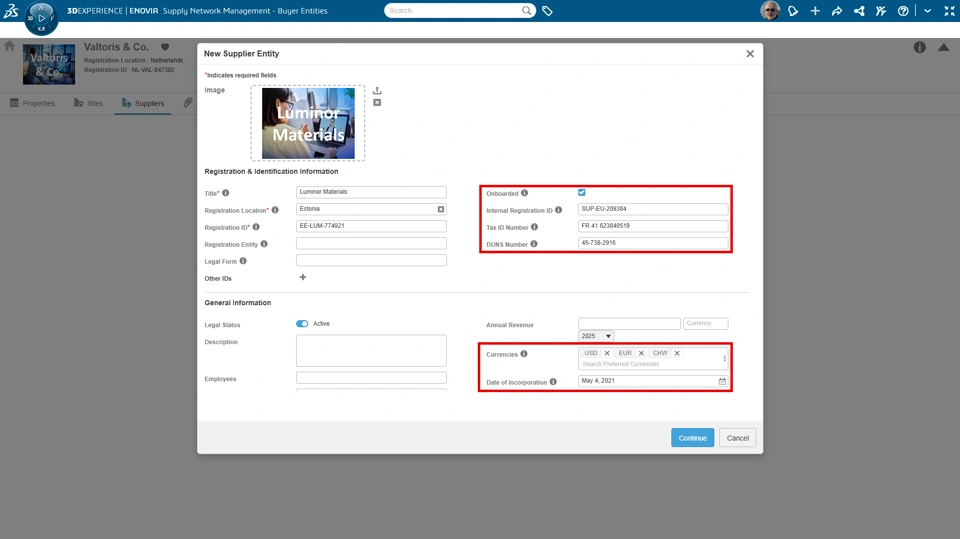Show DUNS Number info icon
The image size is (960, 539).
coord(534,244)
